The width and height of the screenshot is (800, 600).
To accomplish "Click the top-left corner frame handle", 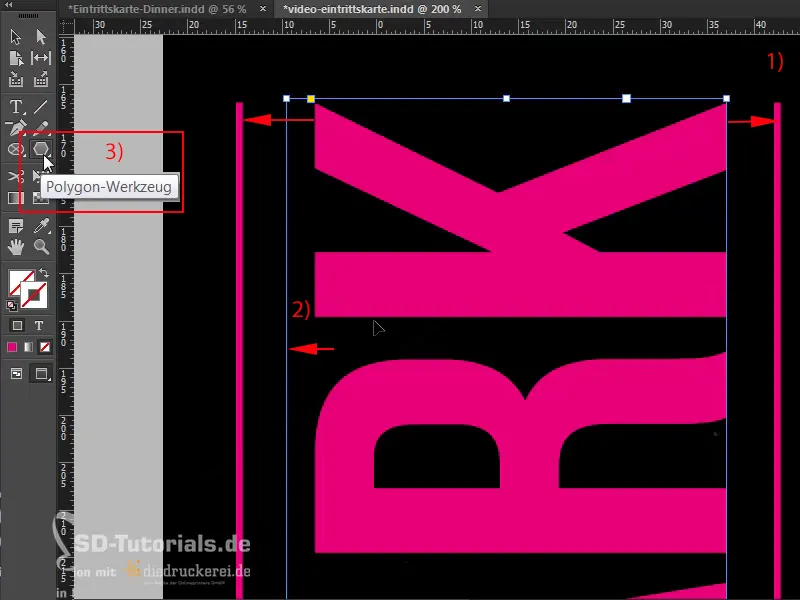I will 286,98.
